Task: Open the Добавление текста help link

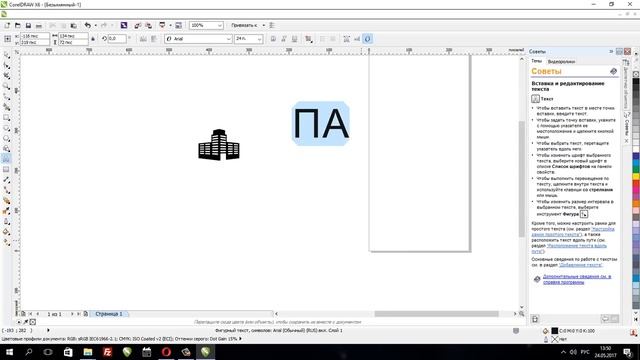Action: click(580, 265)
